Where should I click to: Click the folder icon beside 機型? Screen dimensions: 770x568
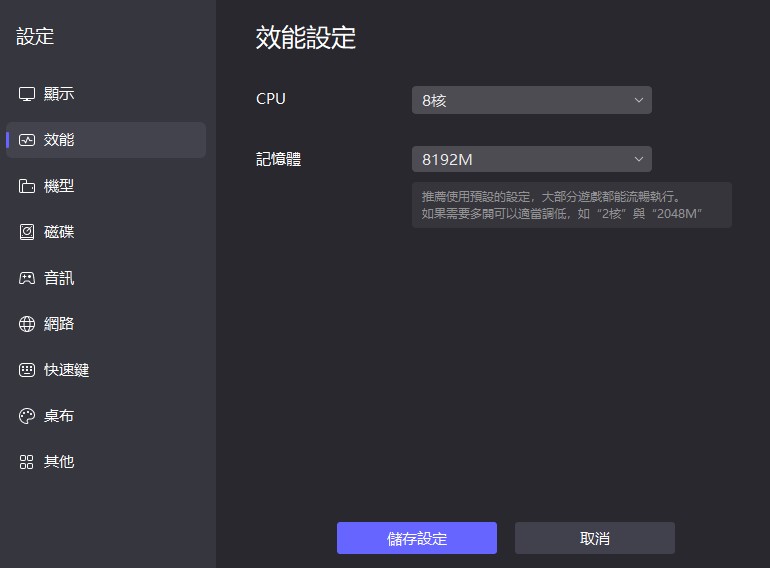pyautogui.click(x=27, y=186)
